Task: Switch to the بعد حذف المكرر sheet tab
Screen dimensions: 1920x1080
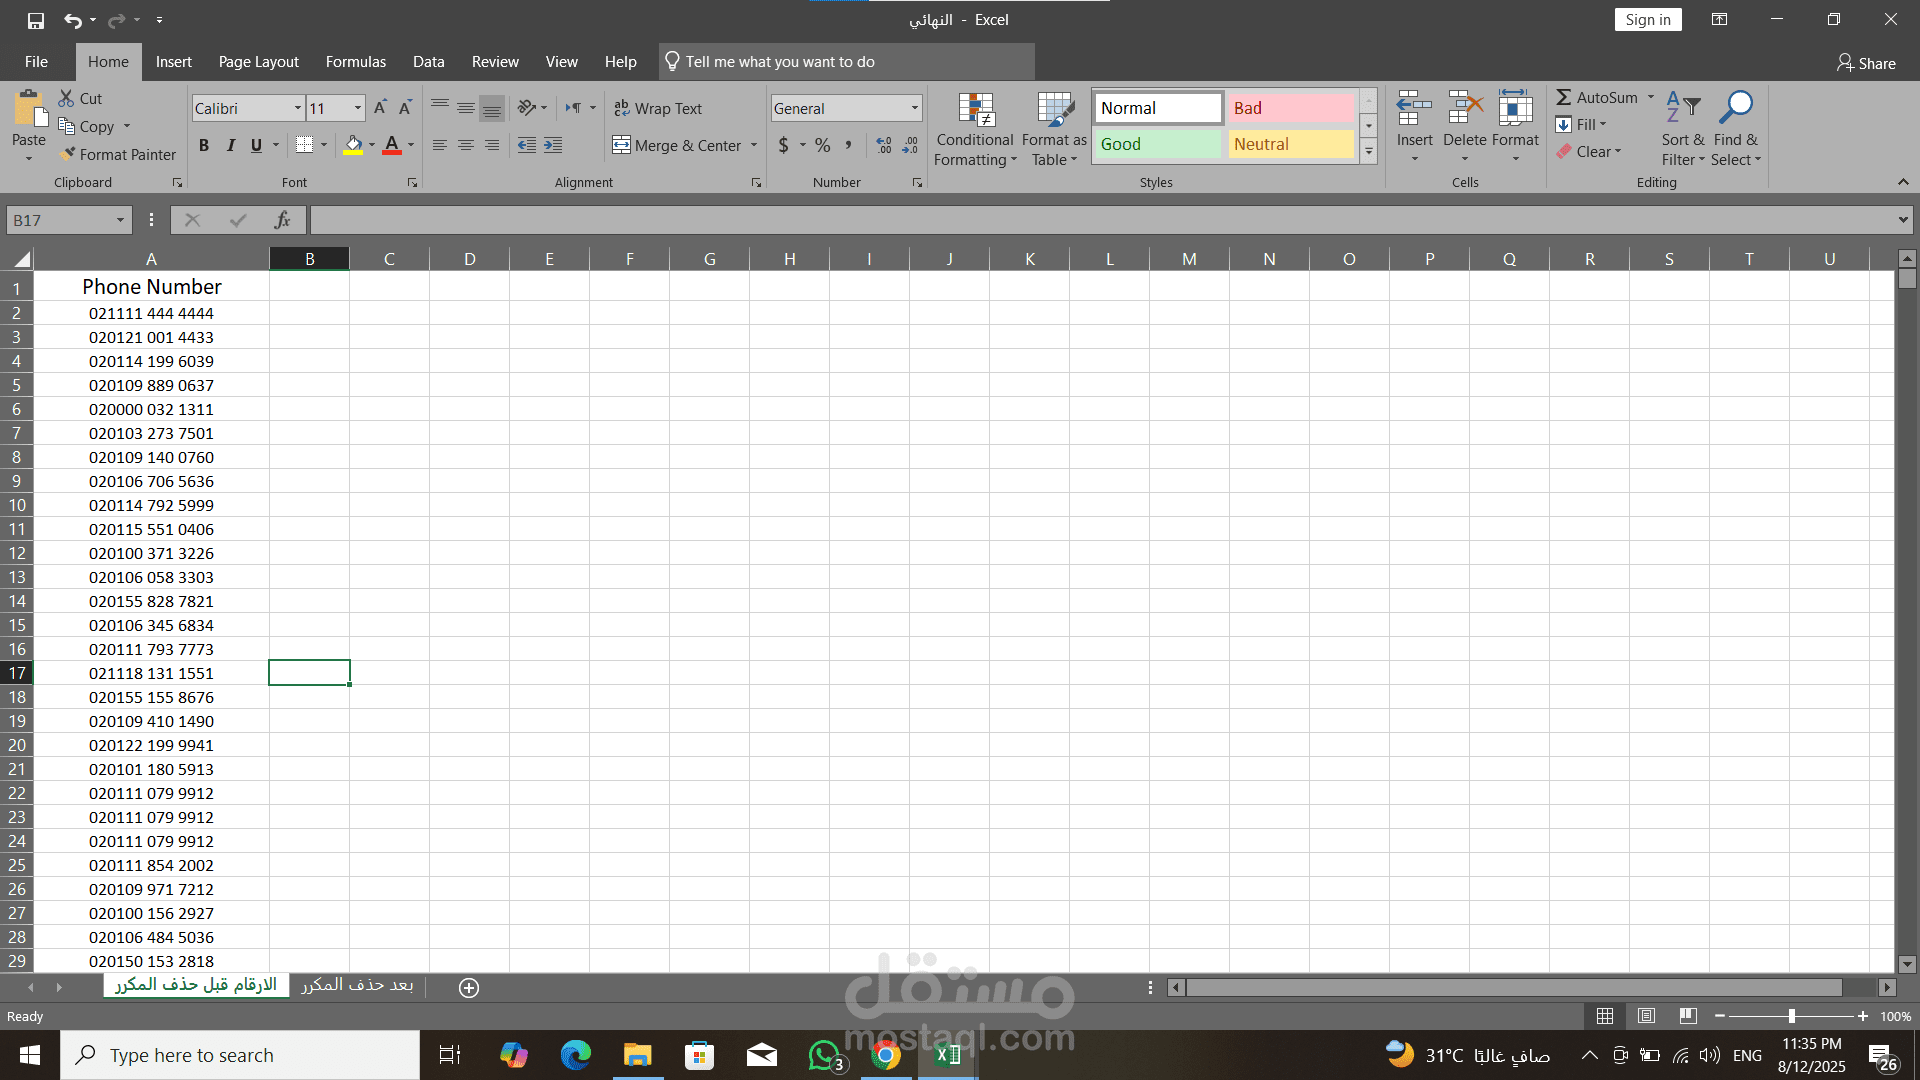Action: click(x=357, y=985)
